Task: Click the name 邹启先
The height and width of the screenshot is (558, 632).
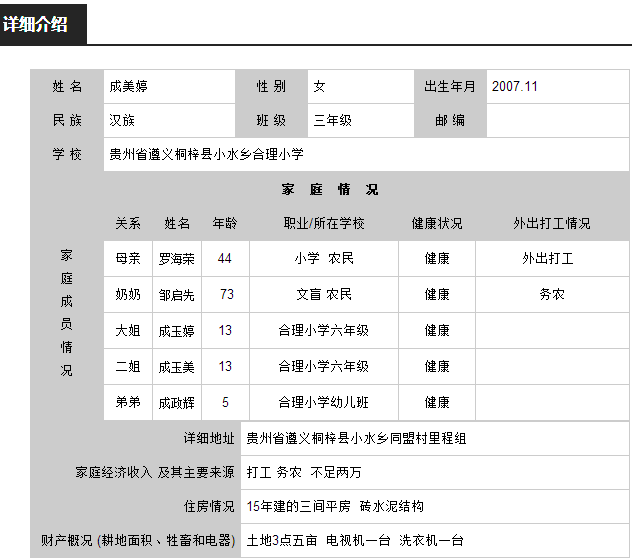Action: pos(177,295)
